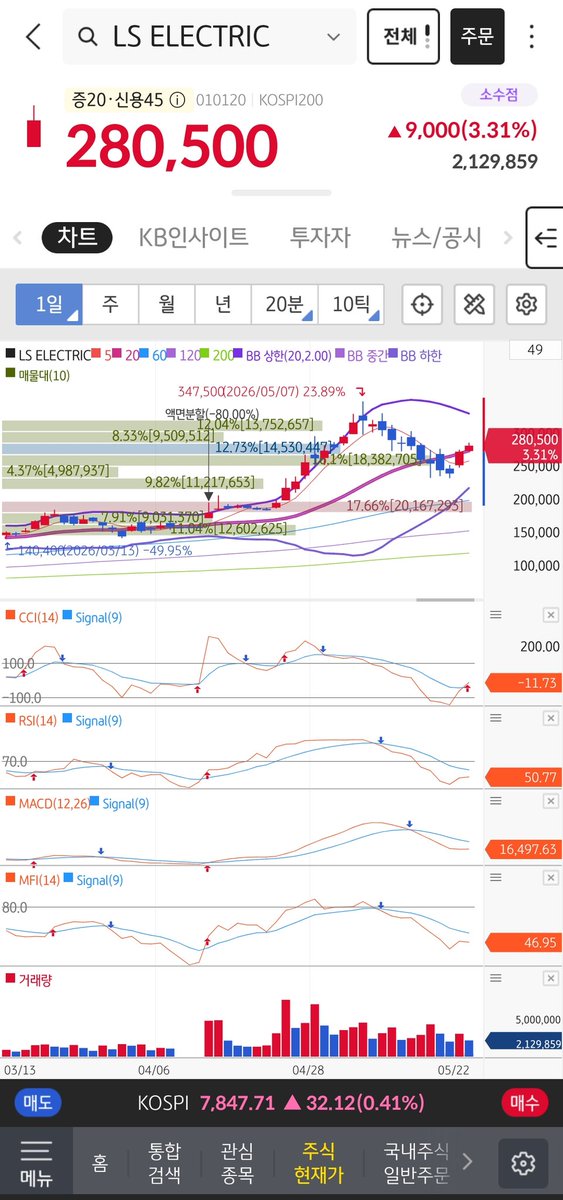Screen dimensions: 563x1200
Task: Tap the LS ELECTRIC stock name field
Action: click(209, 37)
